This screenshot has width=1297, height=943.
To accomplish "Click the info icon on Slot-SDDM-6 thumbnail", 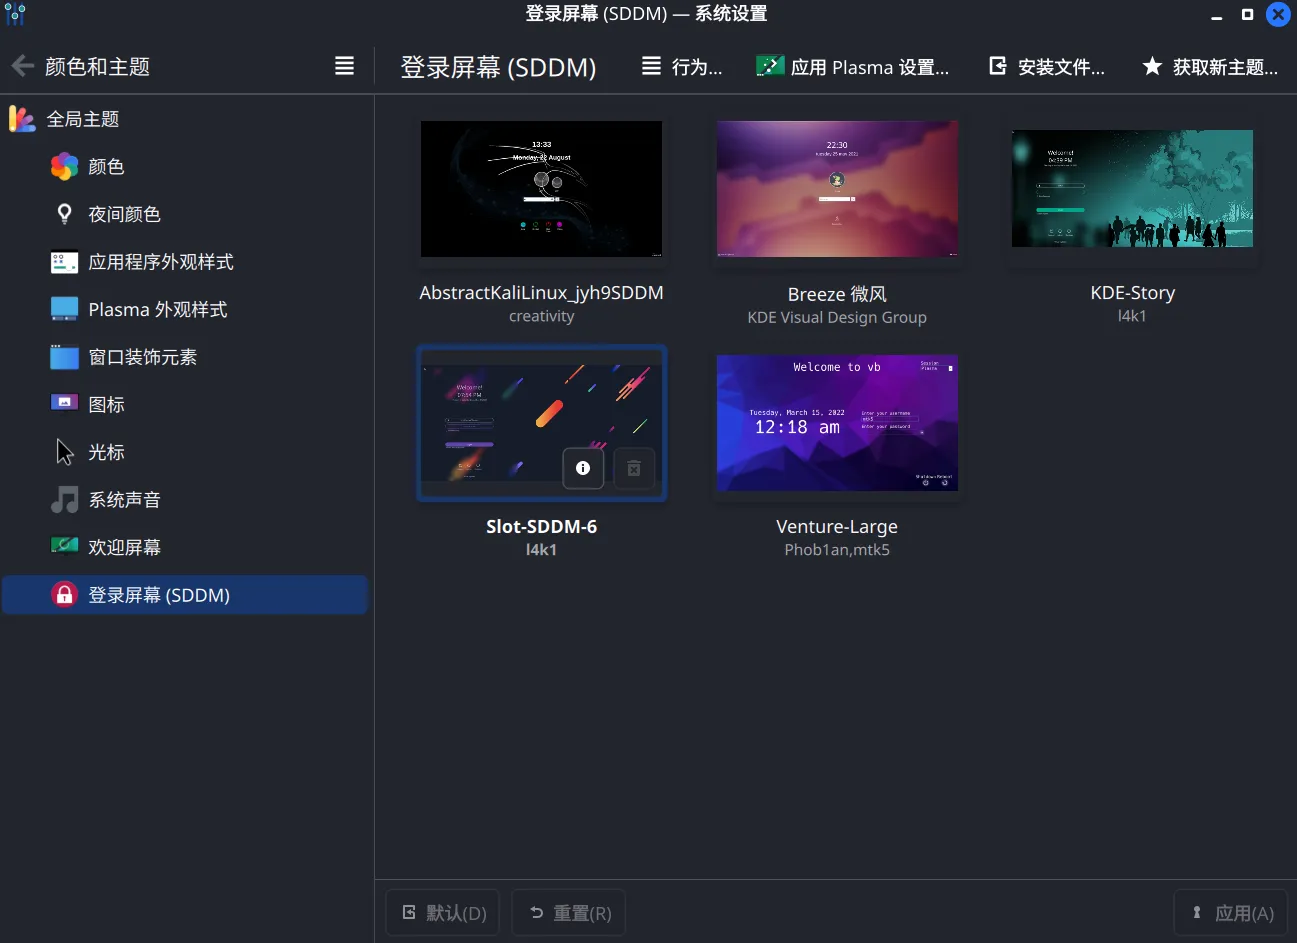I will tap(583, 468).
